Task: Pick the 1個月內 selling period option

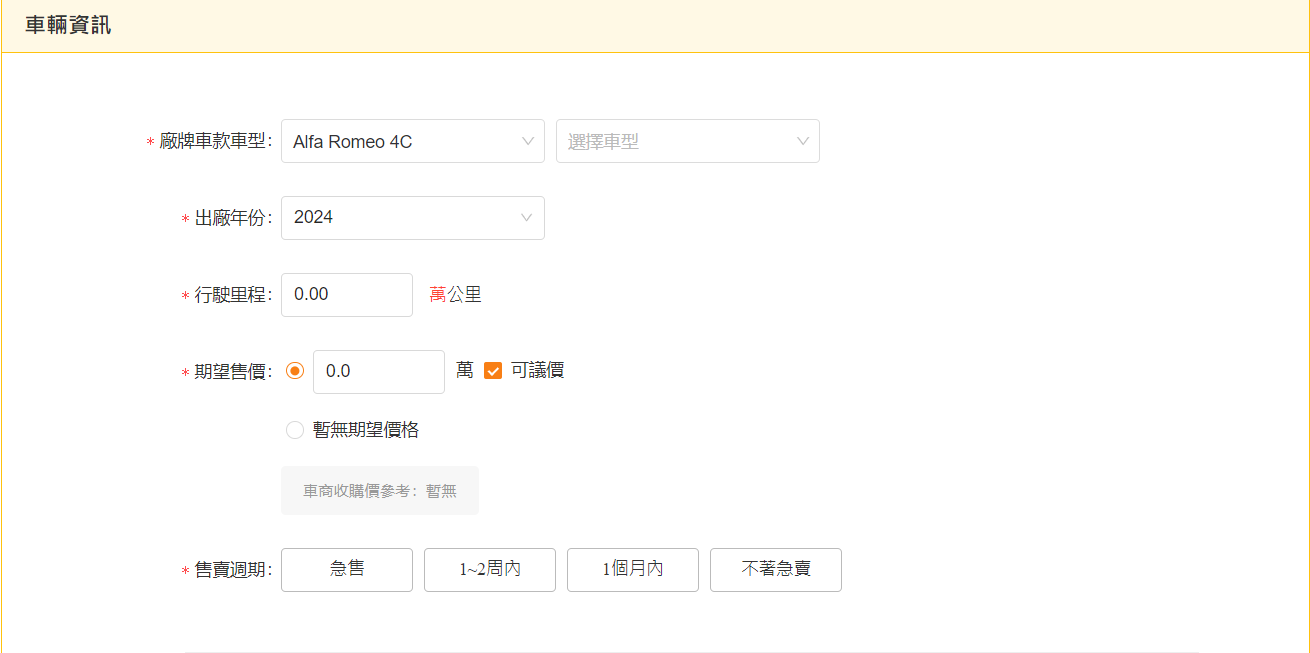Action: coord(632,569)
